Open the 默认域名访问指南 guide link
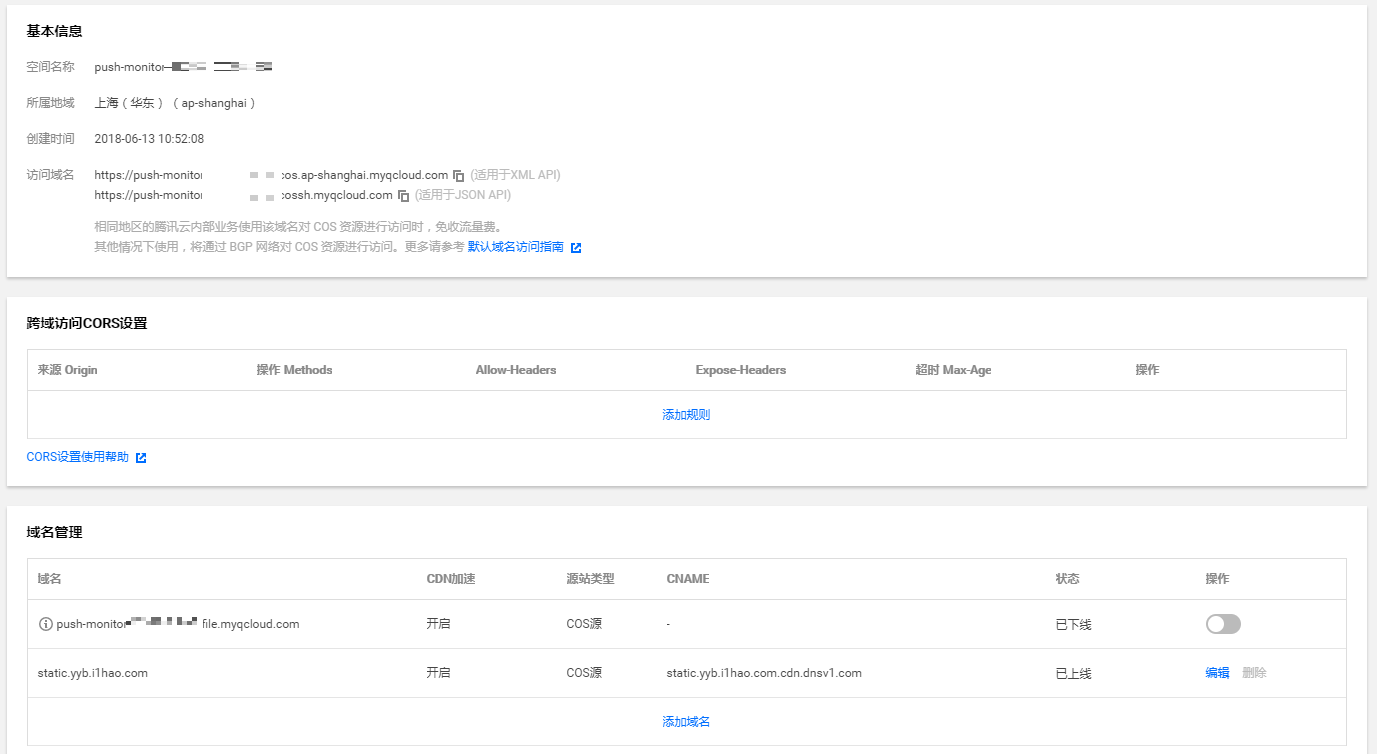This screenshot has width=1377, height=754. coord(515,247)
